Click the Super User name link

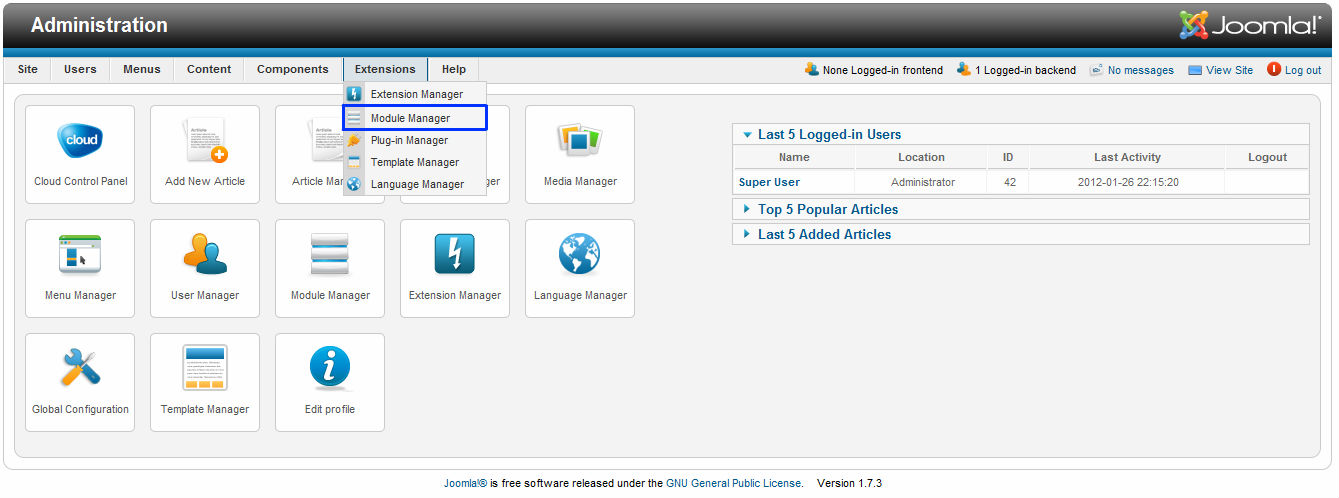[x=769, y=182]
